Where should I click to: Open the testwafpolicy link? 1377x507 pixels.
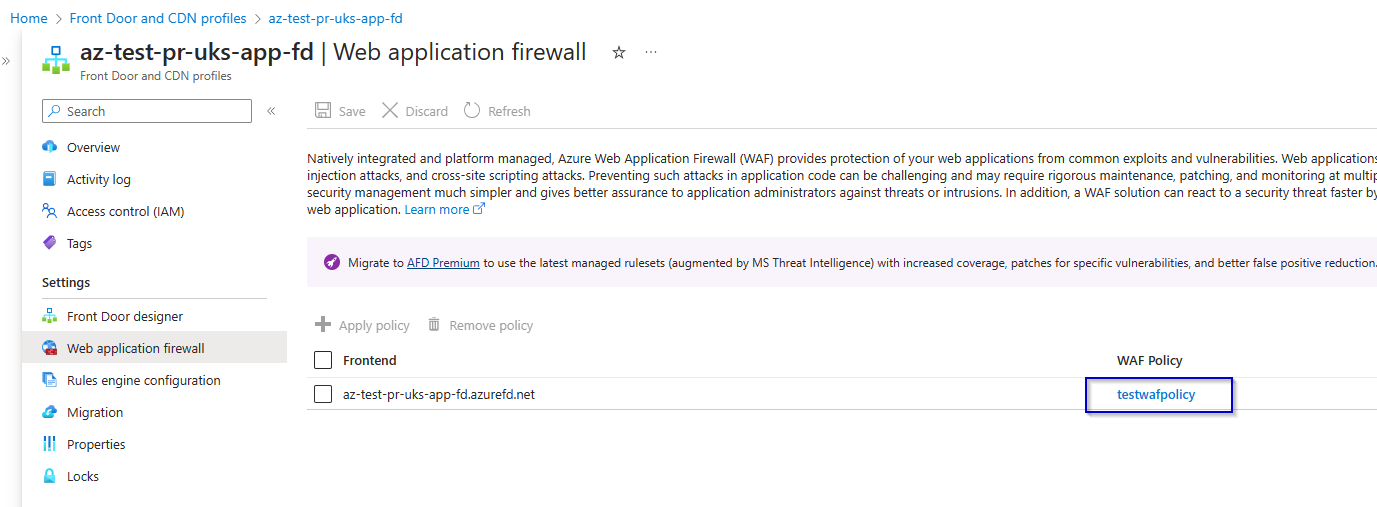point(1156,394)
